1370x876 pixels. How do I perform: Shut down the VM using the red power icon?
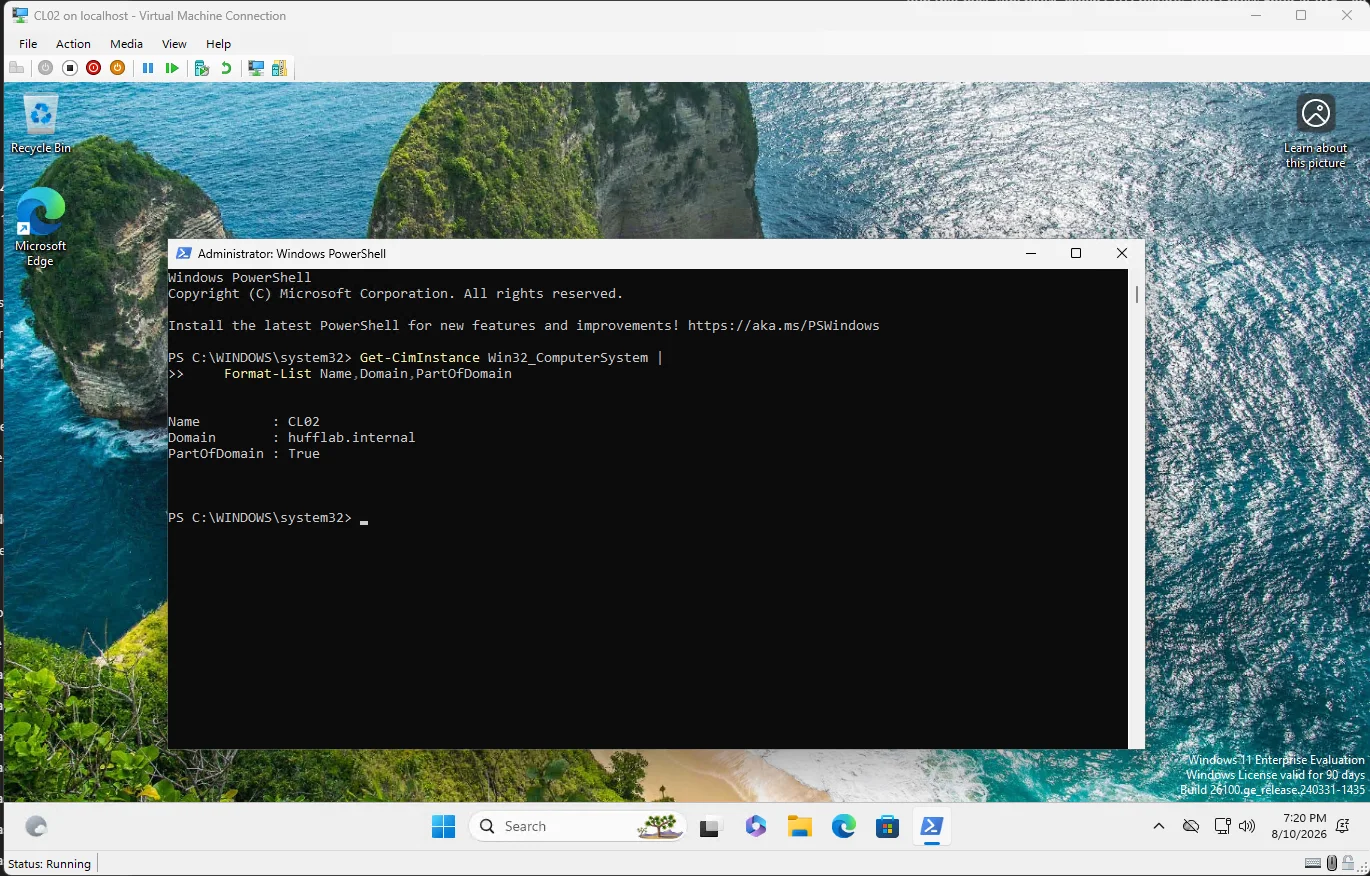click(x=93, y=68)
